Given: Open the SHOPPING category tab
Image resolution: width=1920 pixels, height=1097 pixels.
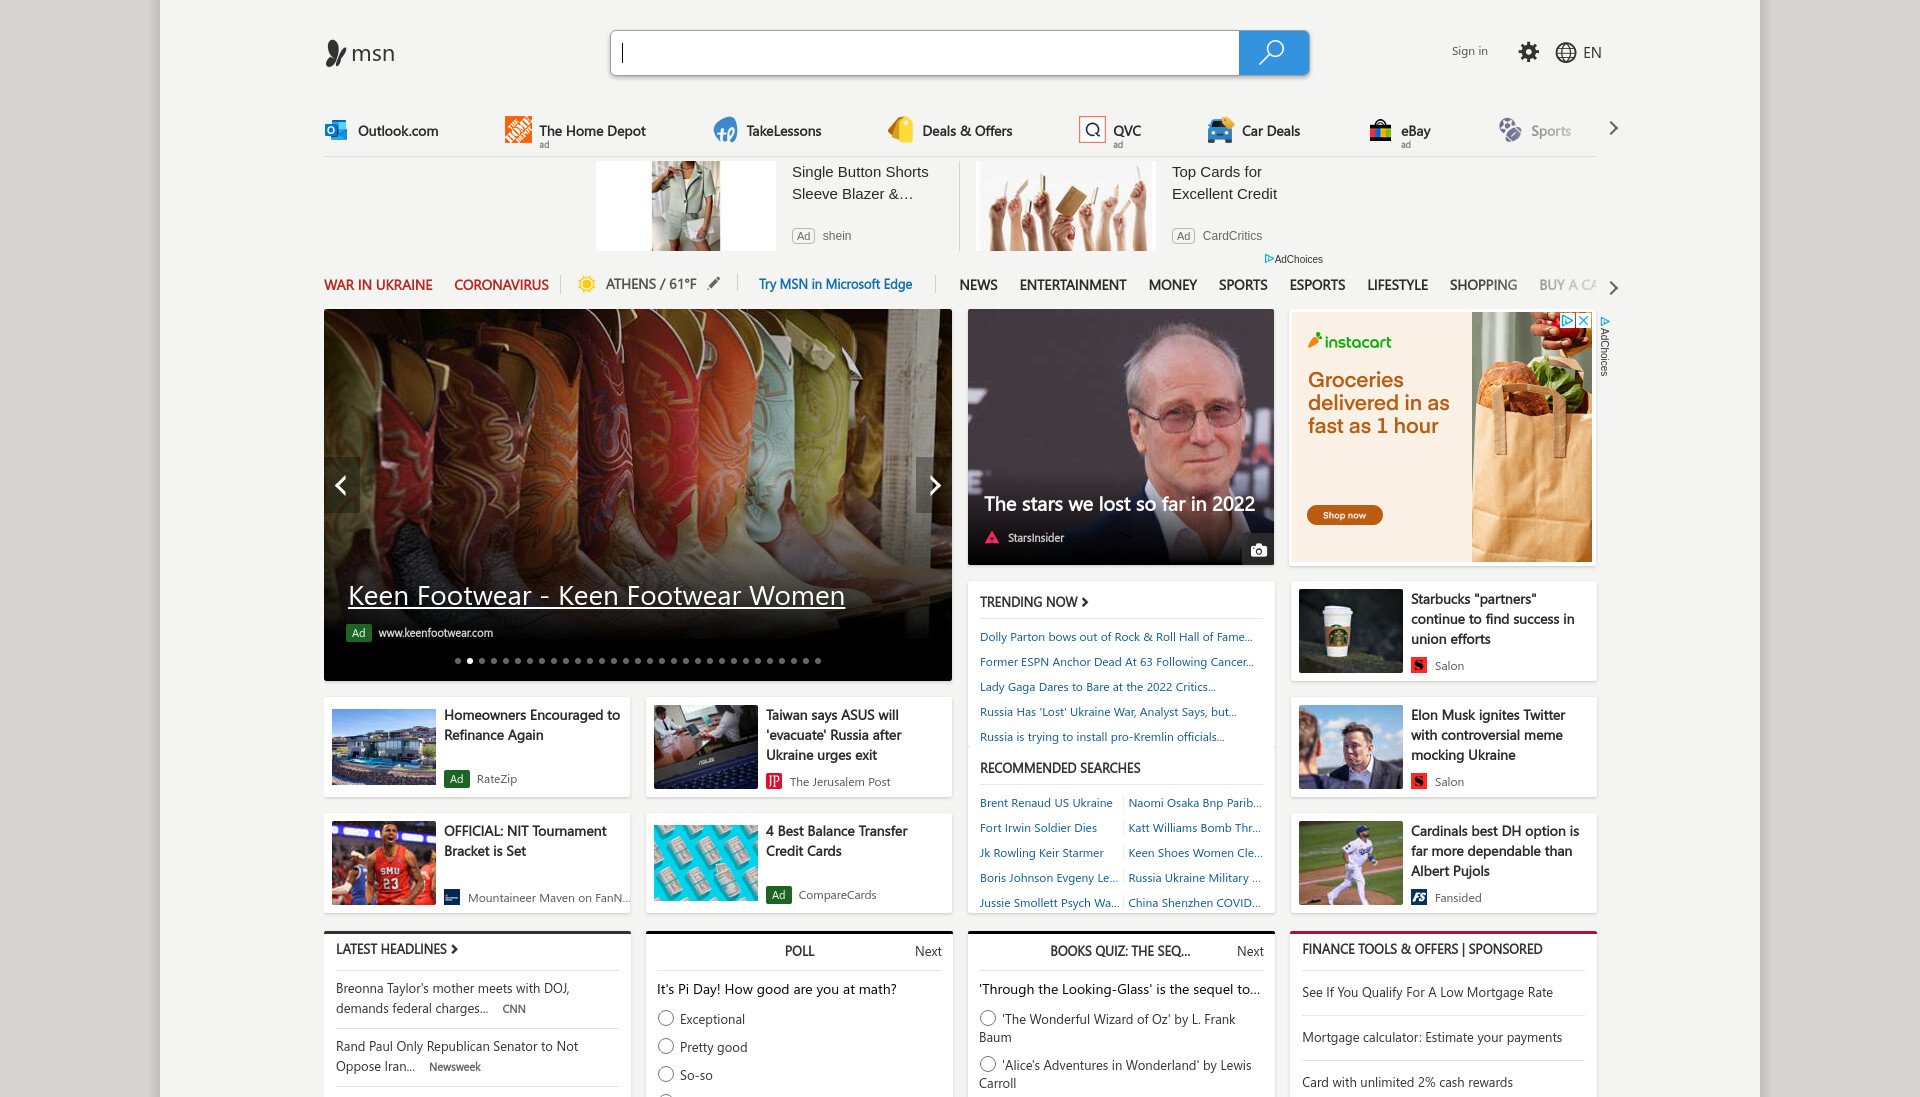Looking at the screenshot, I should [x=1483, y=285].
